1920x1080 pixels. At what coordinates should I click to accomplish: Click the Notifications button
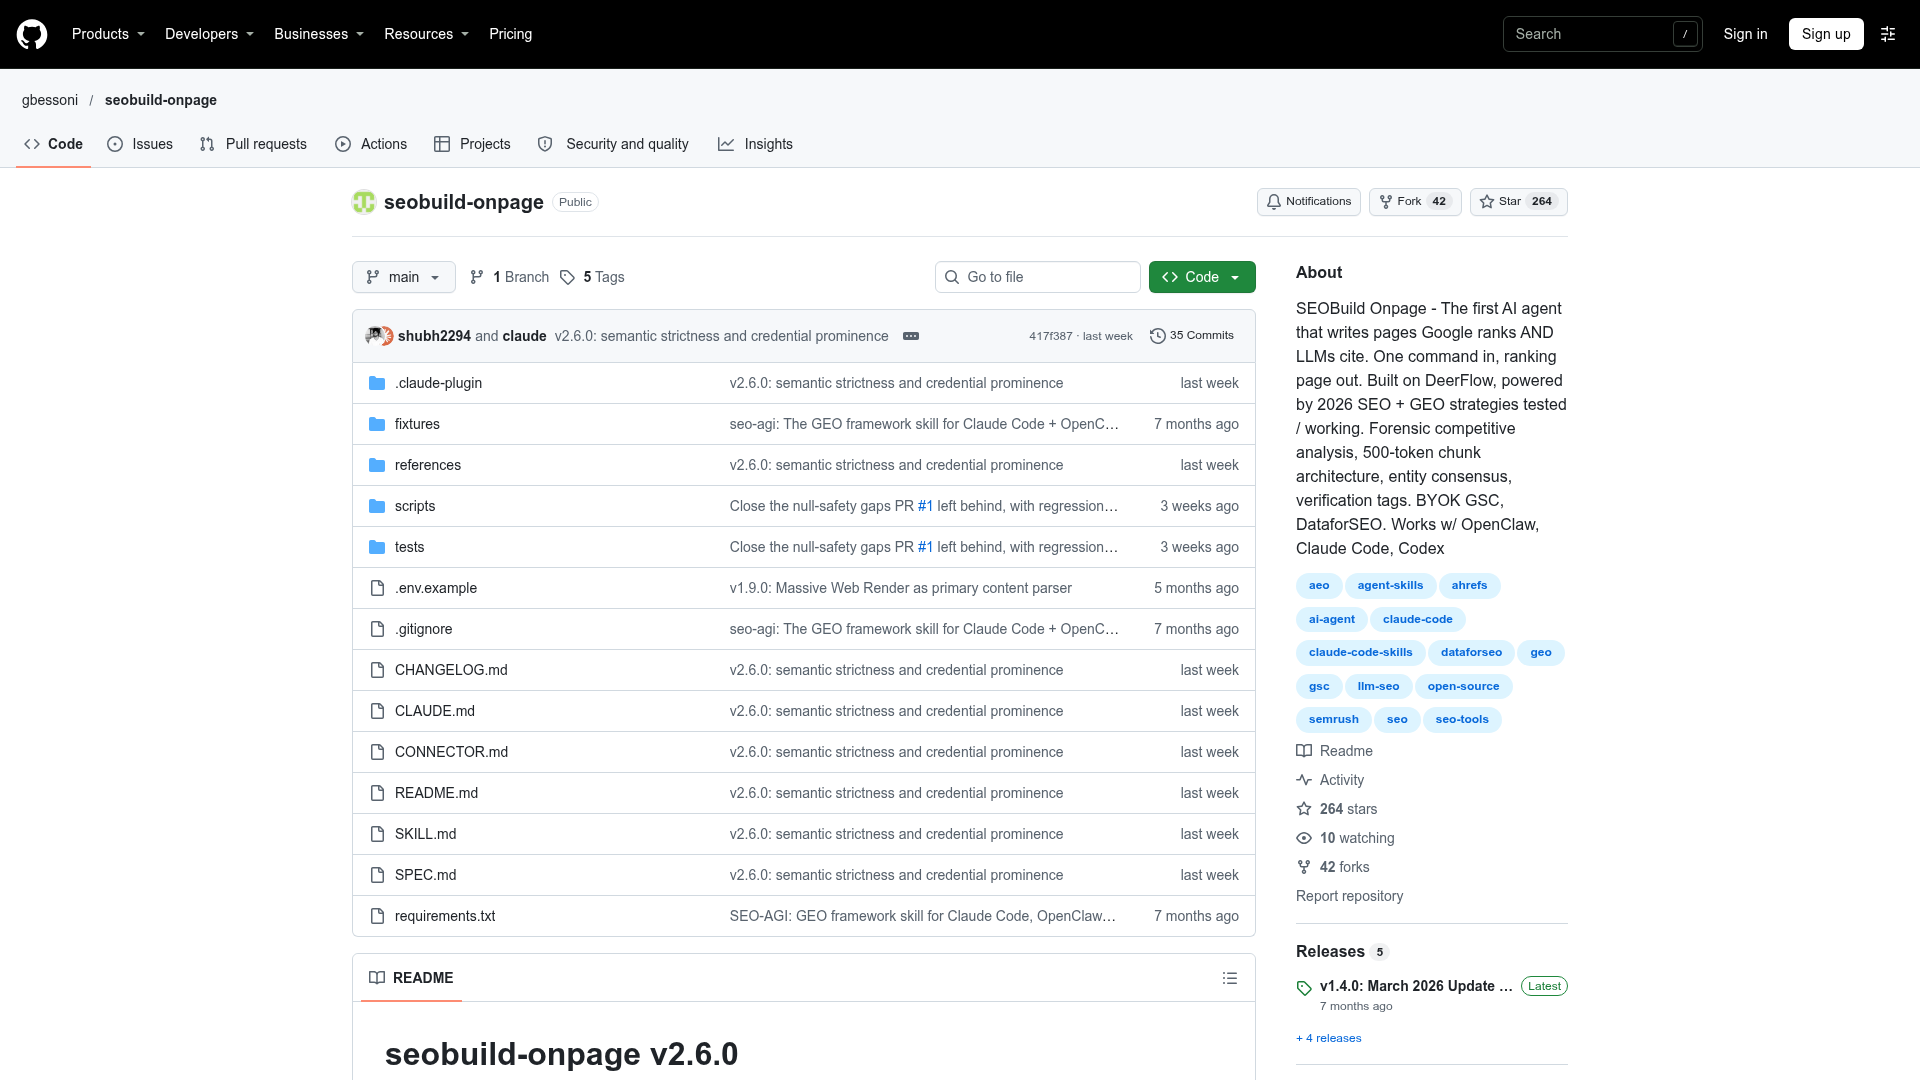coord(1309,202)
